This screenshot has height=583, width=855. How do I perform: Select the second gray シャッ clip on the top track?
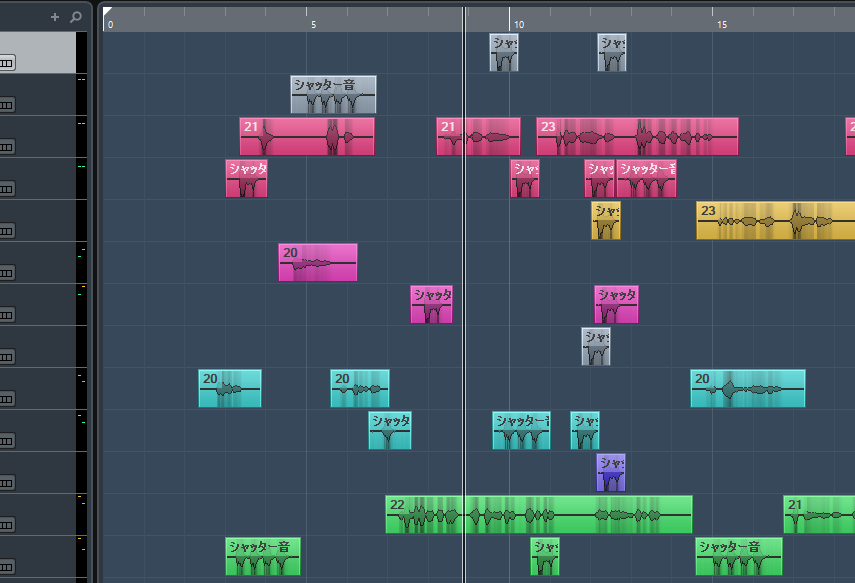[612, 52]
